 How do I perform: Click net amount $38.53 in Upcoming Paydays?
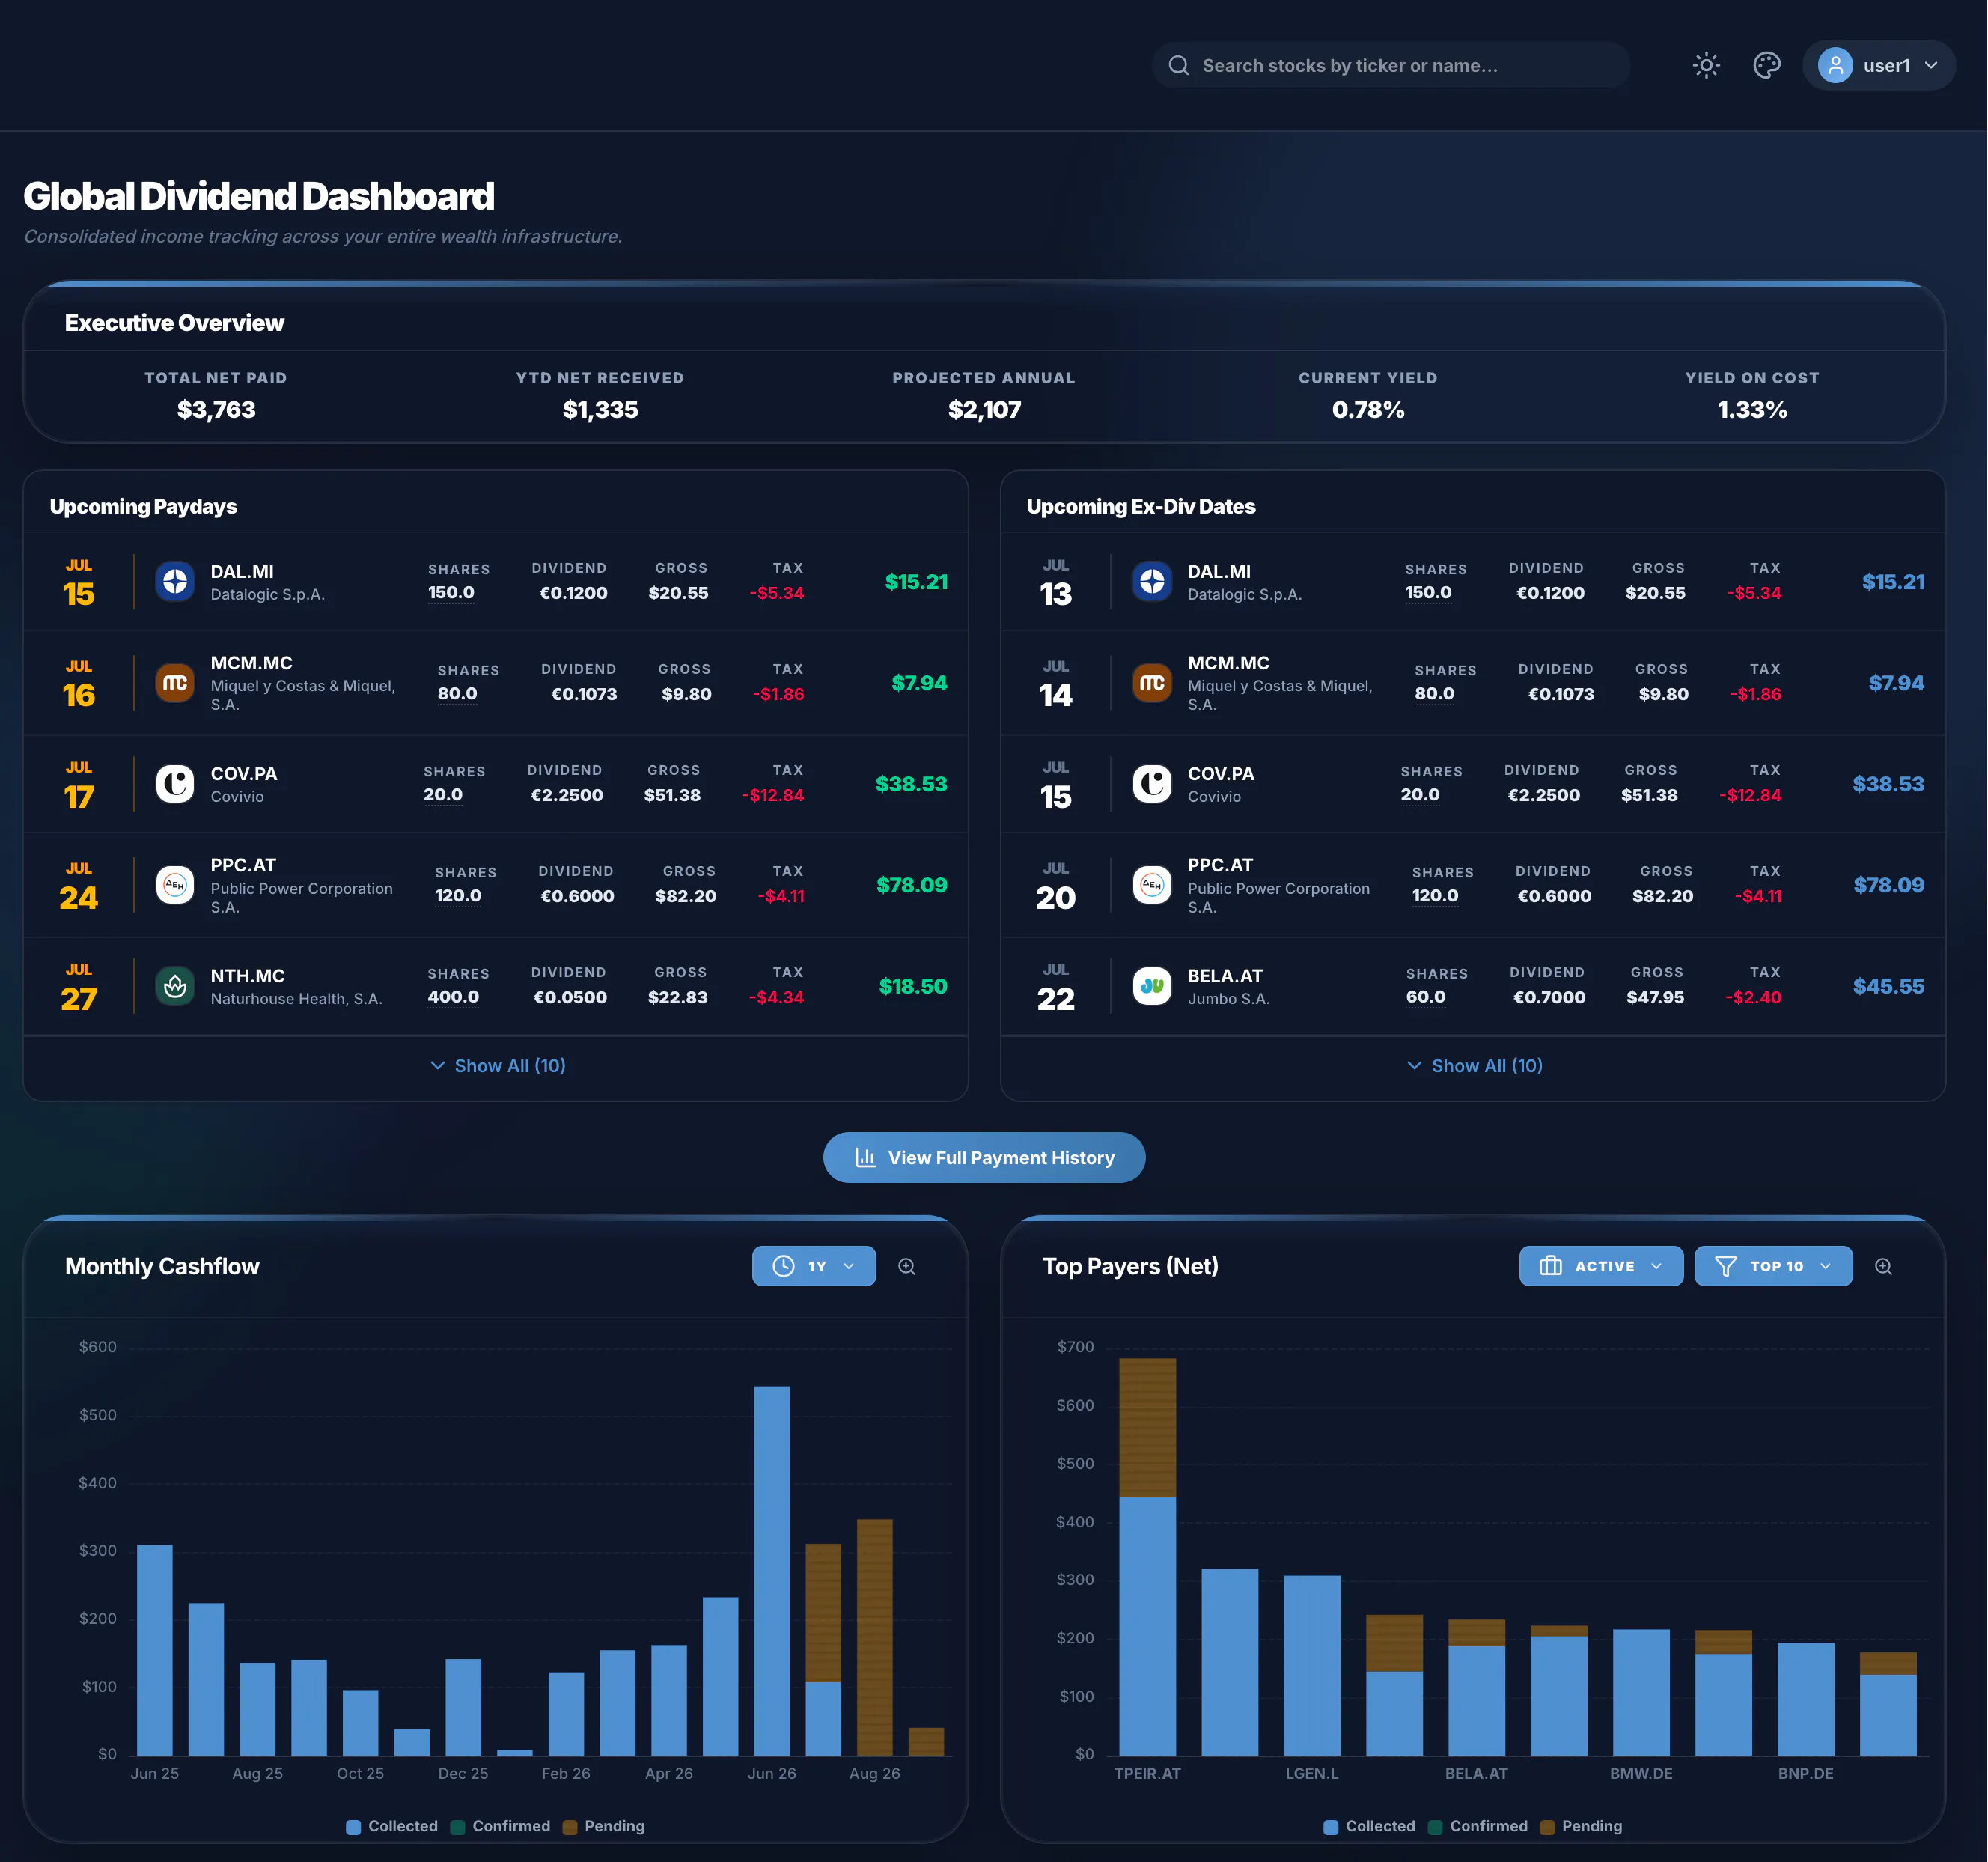tap(911, 783)
